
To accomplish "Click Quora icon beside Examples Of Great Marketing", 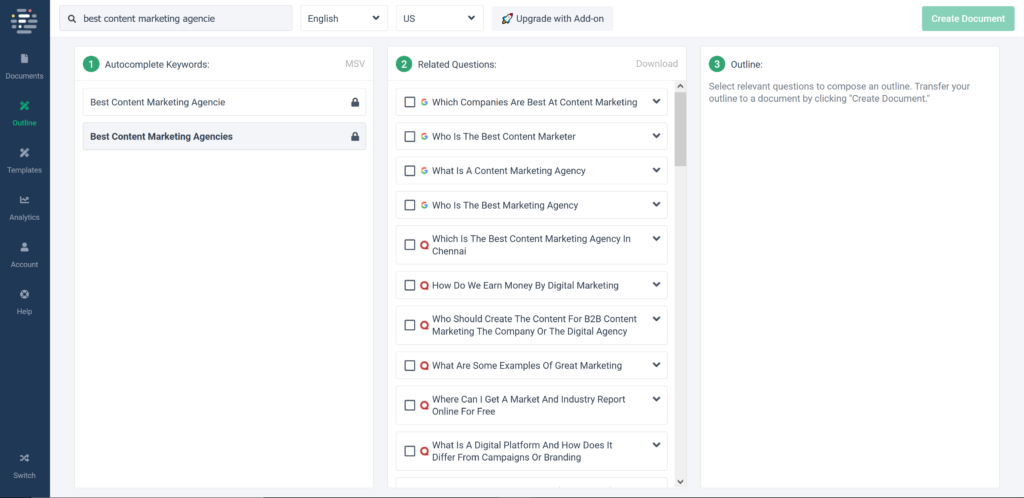I will tap(424, 366).
